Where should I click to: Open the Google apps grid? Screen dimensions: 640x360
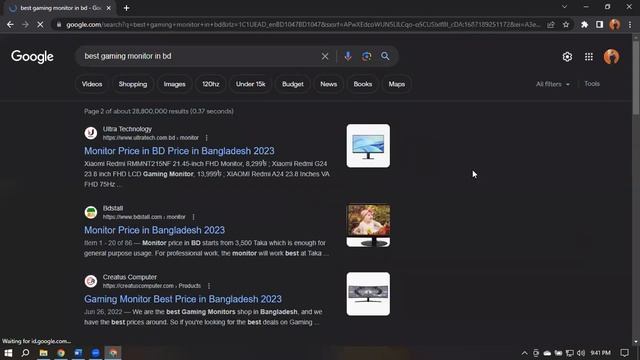[x=589, y=57]
